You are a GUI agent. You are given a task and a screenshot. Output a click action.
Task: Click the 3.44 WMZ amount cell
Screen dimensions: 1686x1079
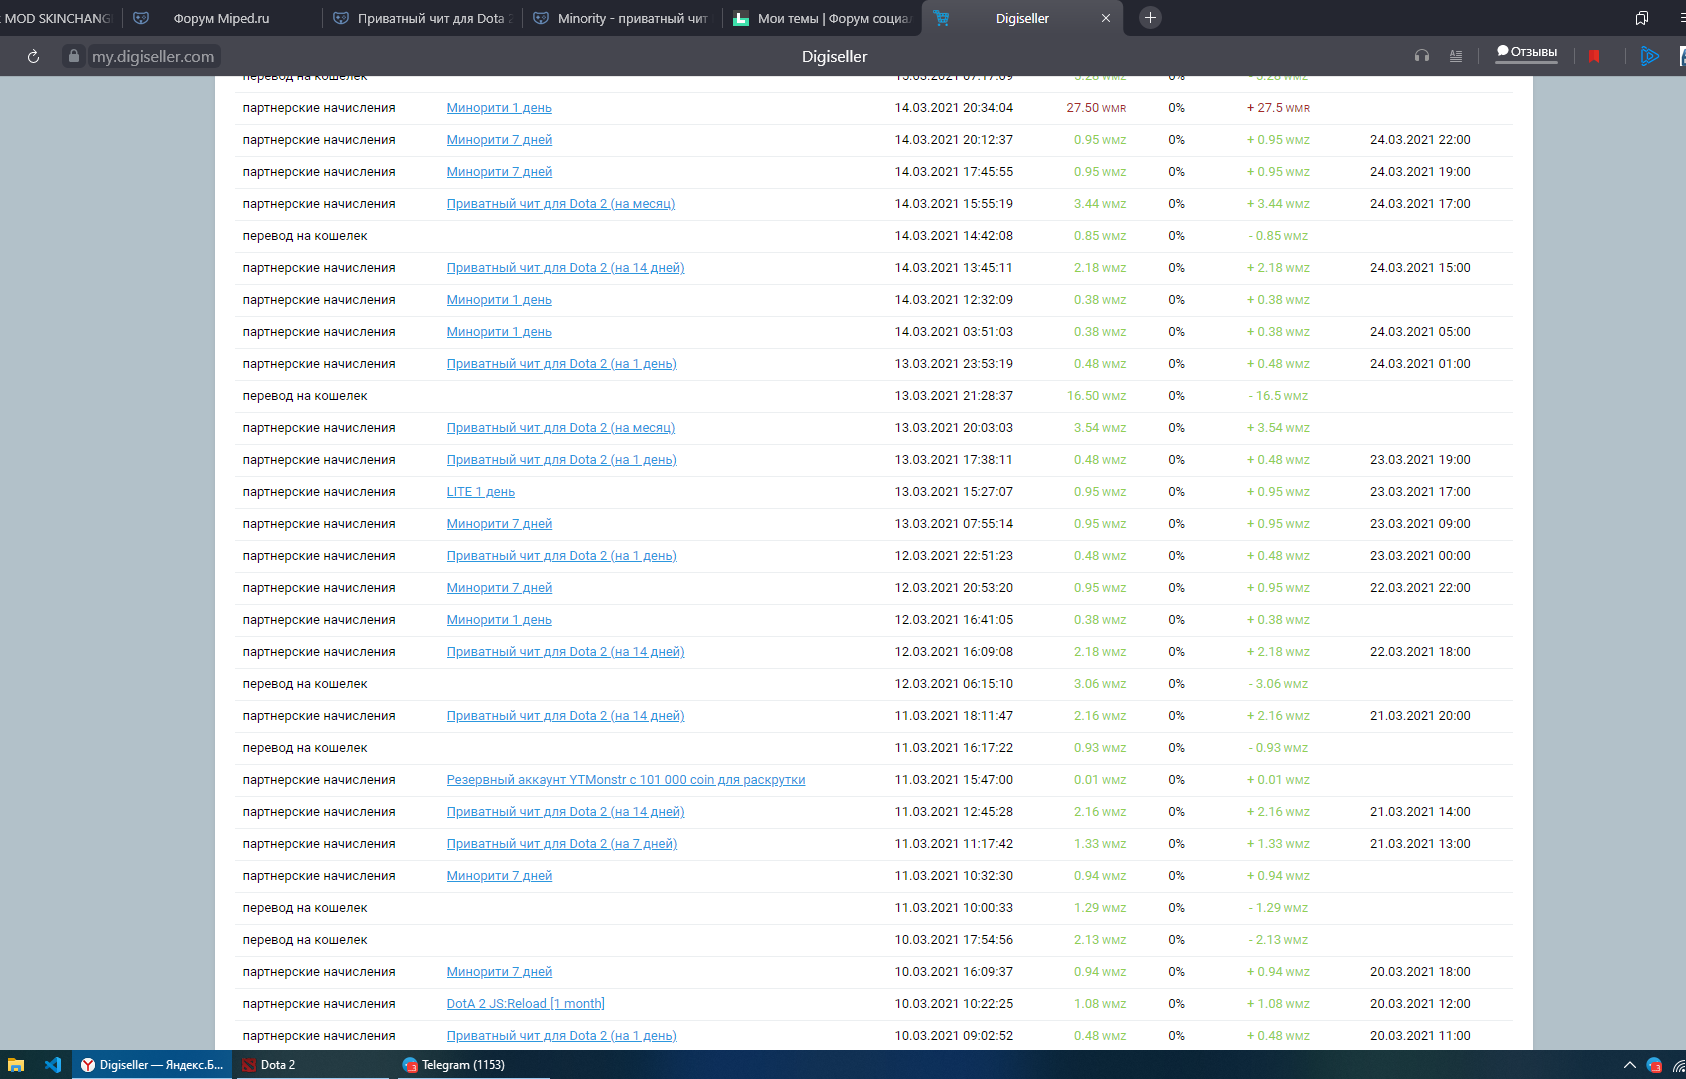[x=1100, y=204]
